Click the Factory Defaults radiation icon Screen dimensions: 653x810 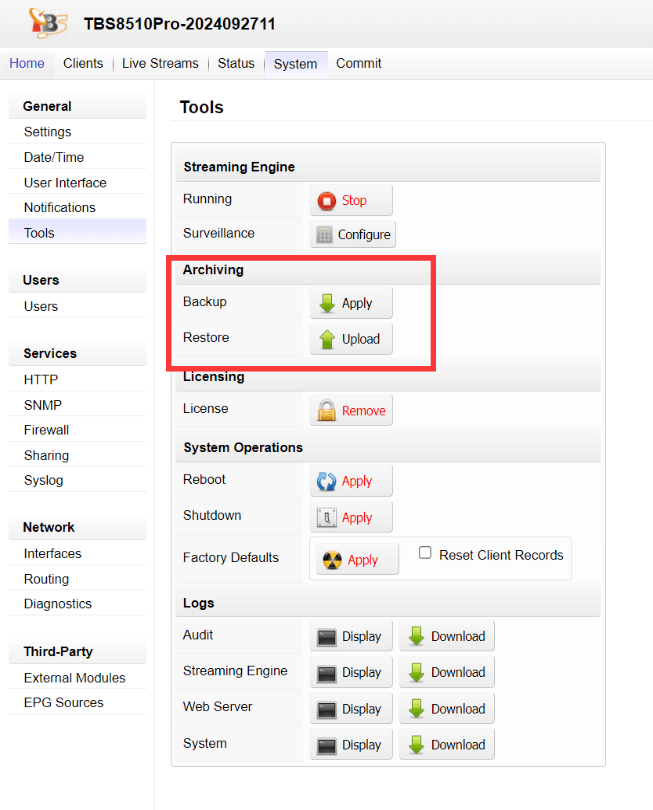click(x=333, y=560)
